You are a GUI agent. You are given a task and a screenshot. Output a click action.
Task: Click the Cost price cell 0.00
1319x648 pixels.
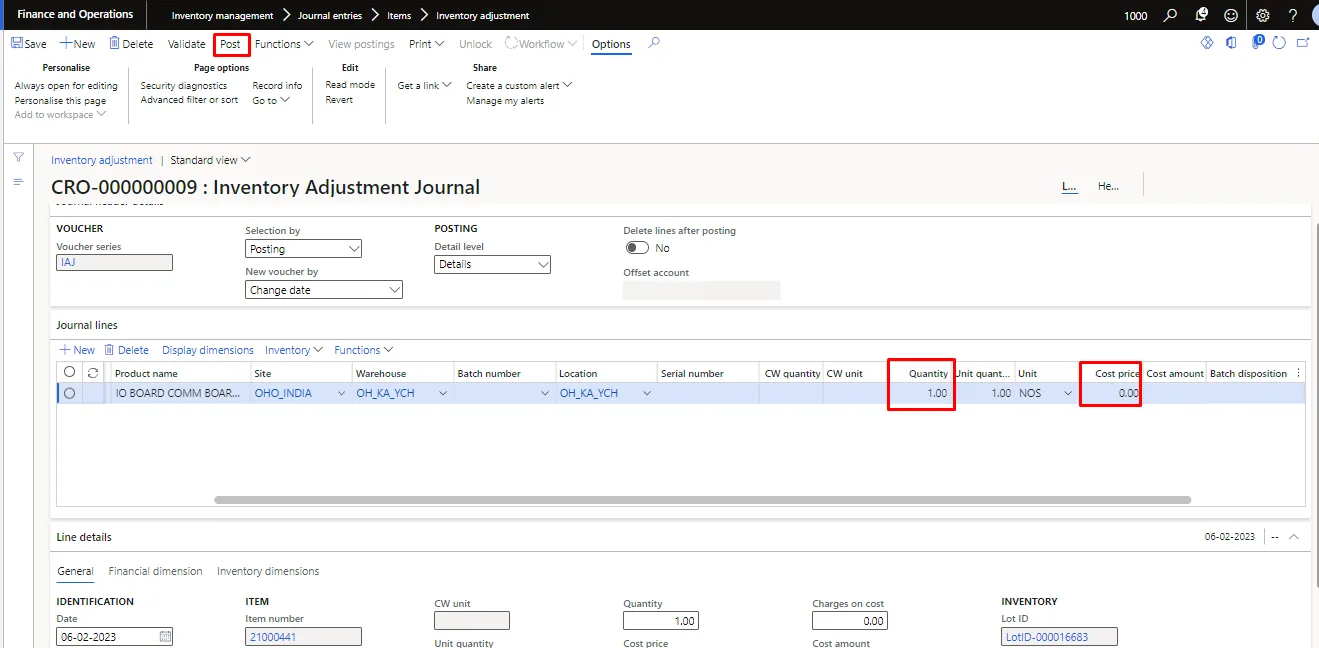click(1111, 393)
